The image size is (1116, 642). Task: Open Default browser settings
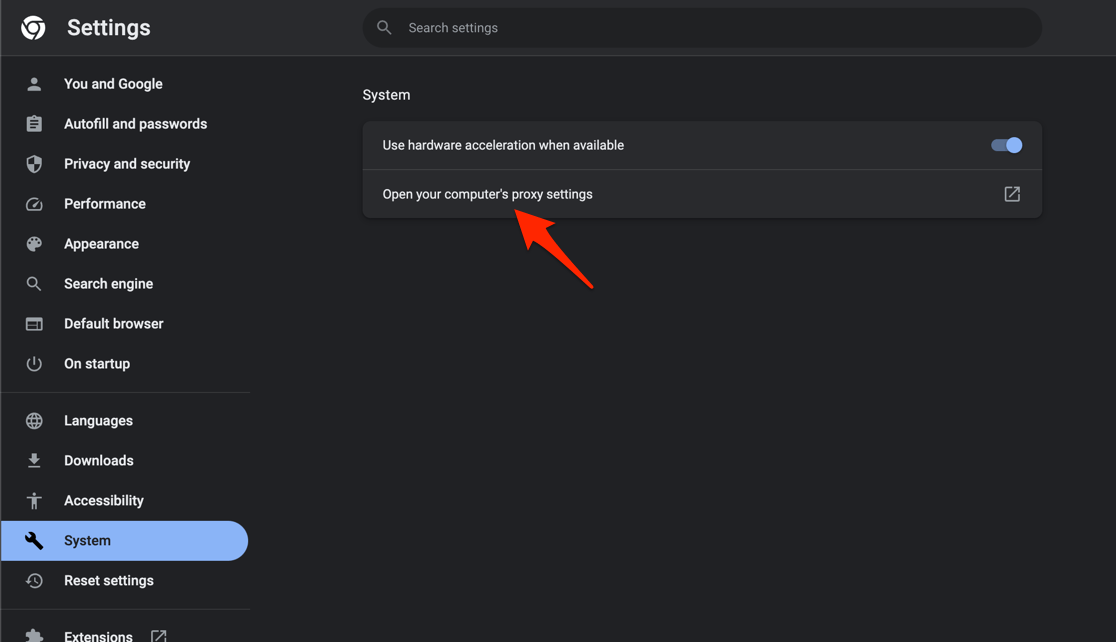[113, 324]
